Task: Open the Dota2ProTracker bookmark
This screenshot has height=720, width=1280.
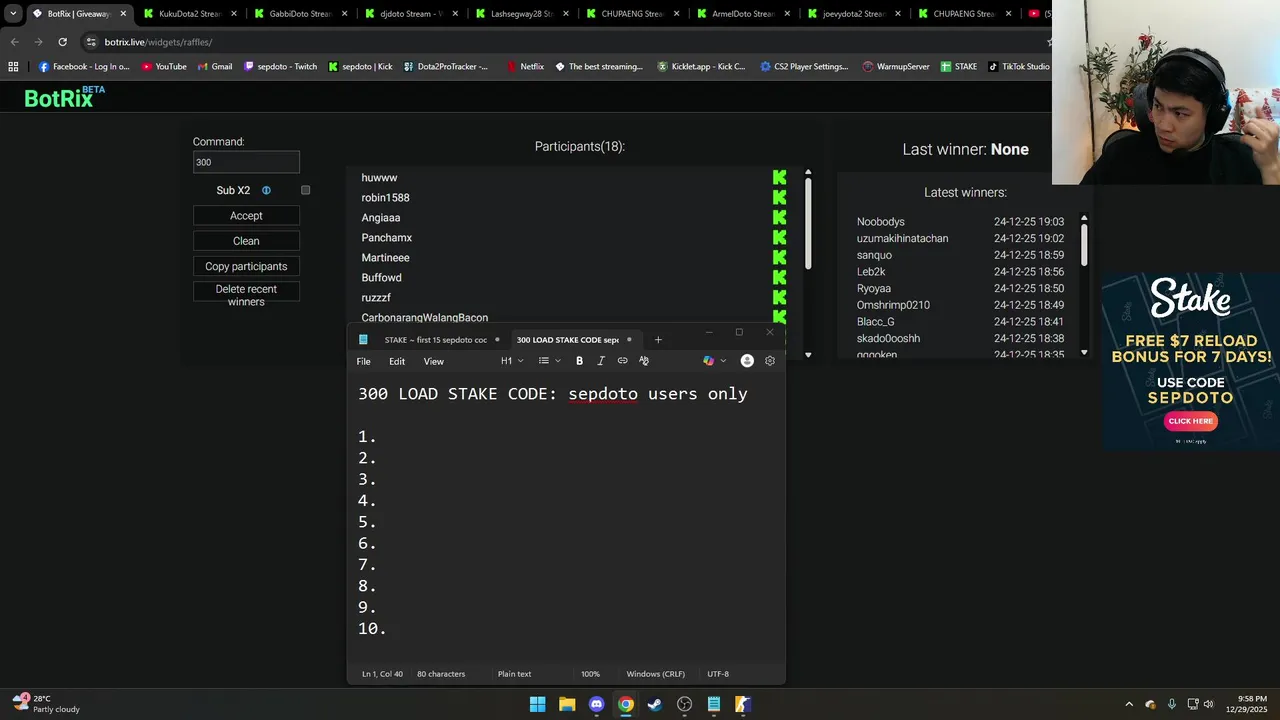Action: tap(446, 67)
